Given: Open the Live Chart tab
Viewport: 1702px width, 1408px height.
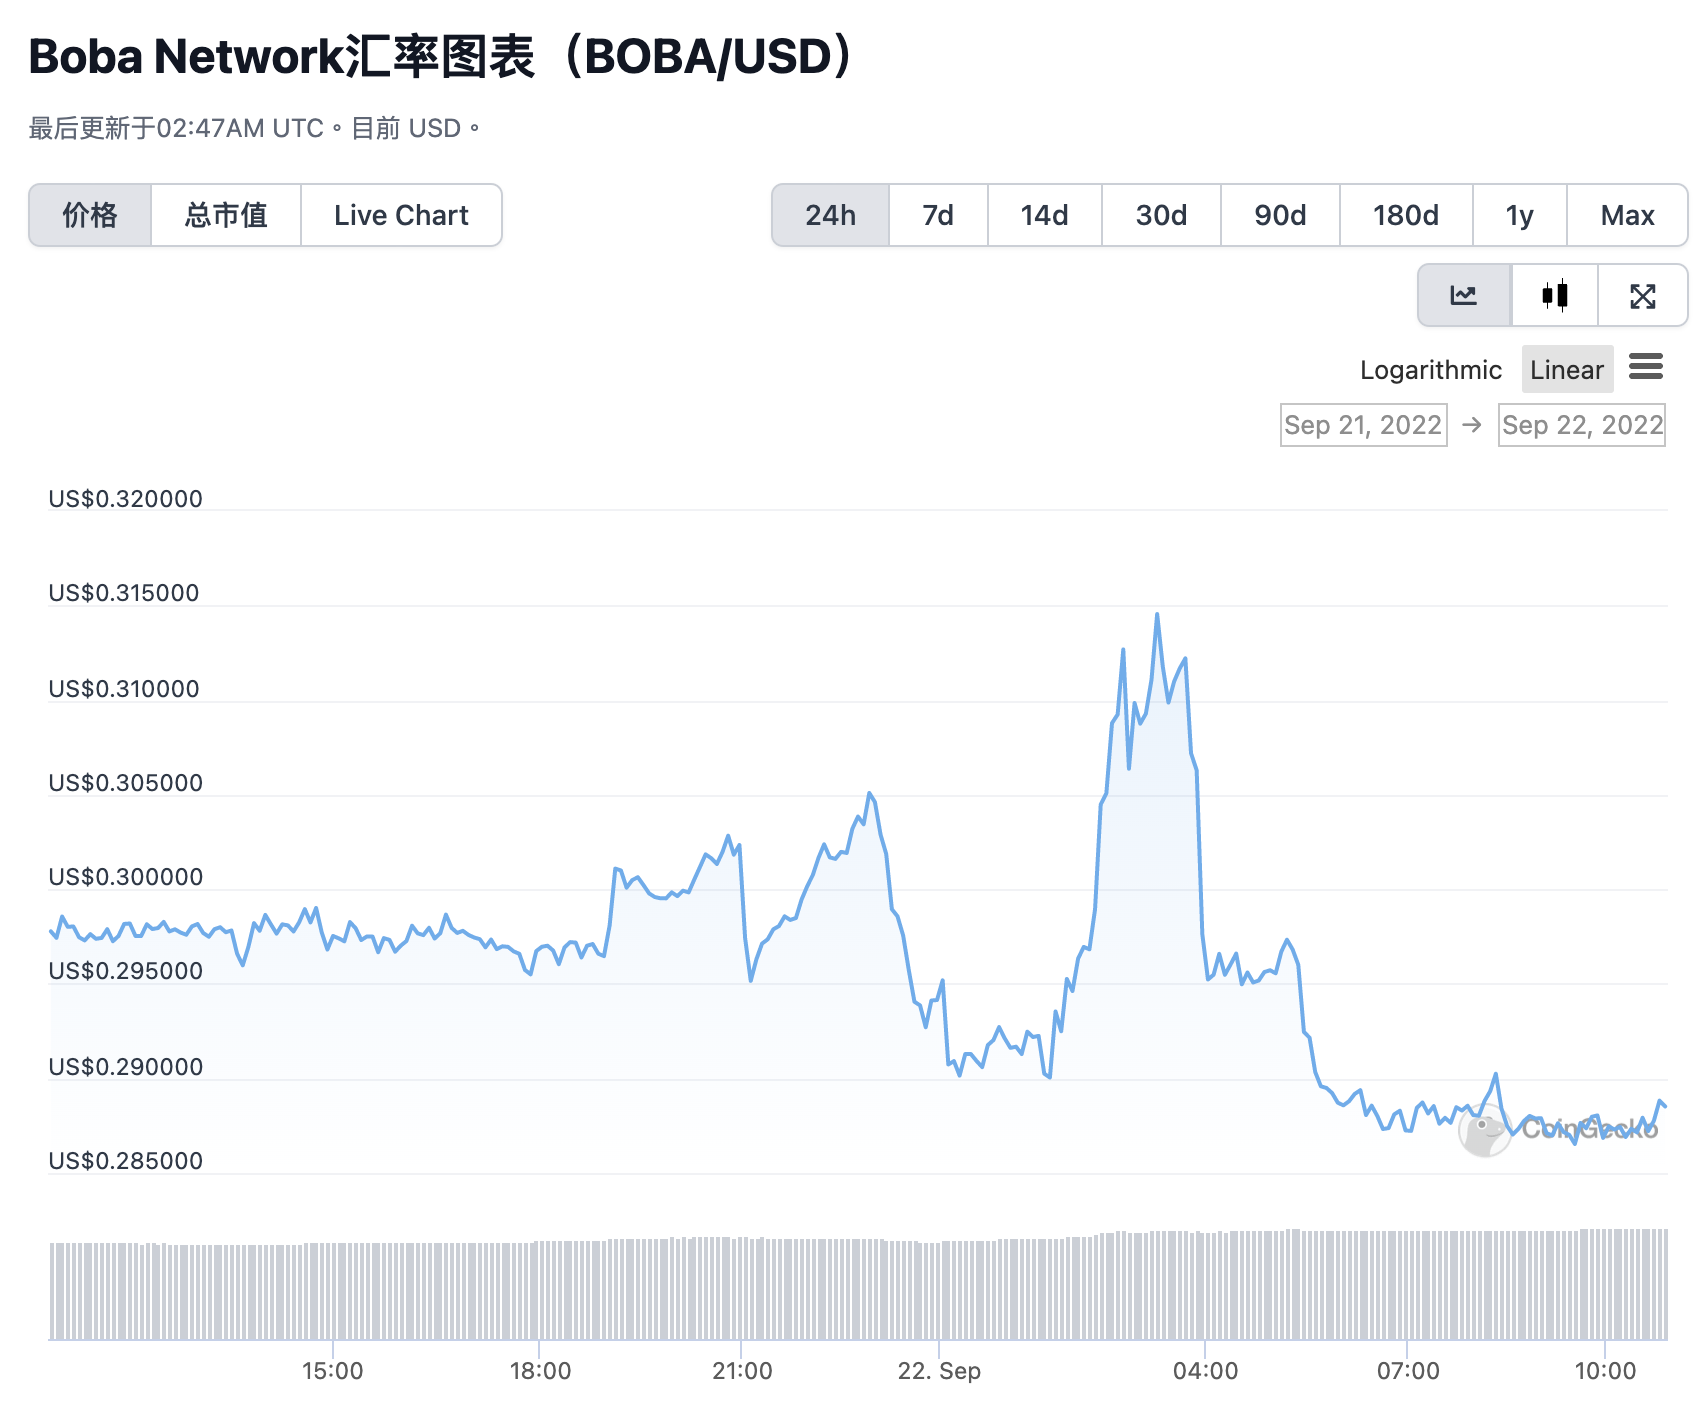Looking at the screenshot, I should (x=401, y=215).
